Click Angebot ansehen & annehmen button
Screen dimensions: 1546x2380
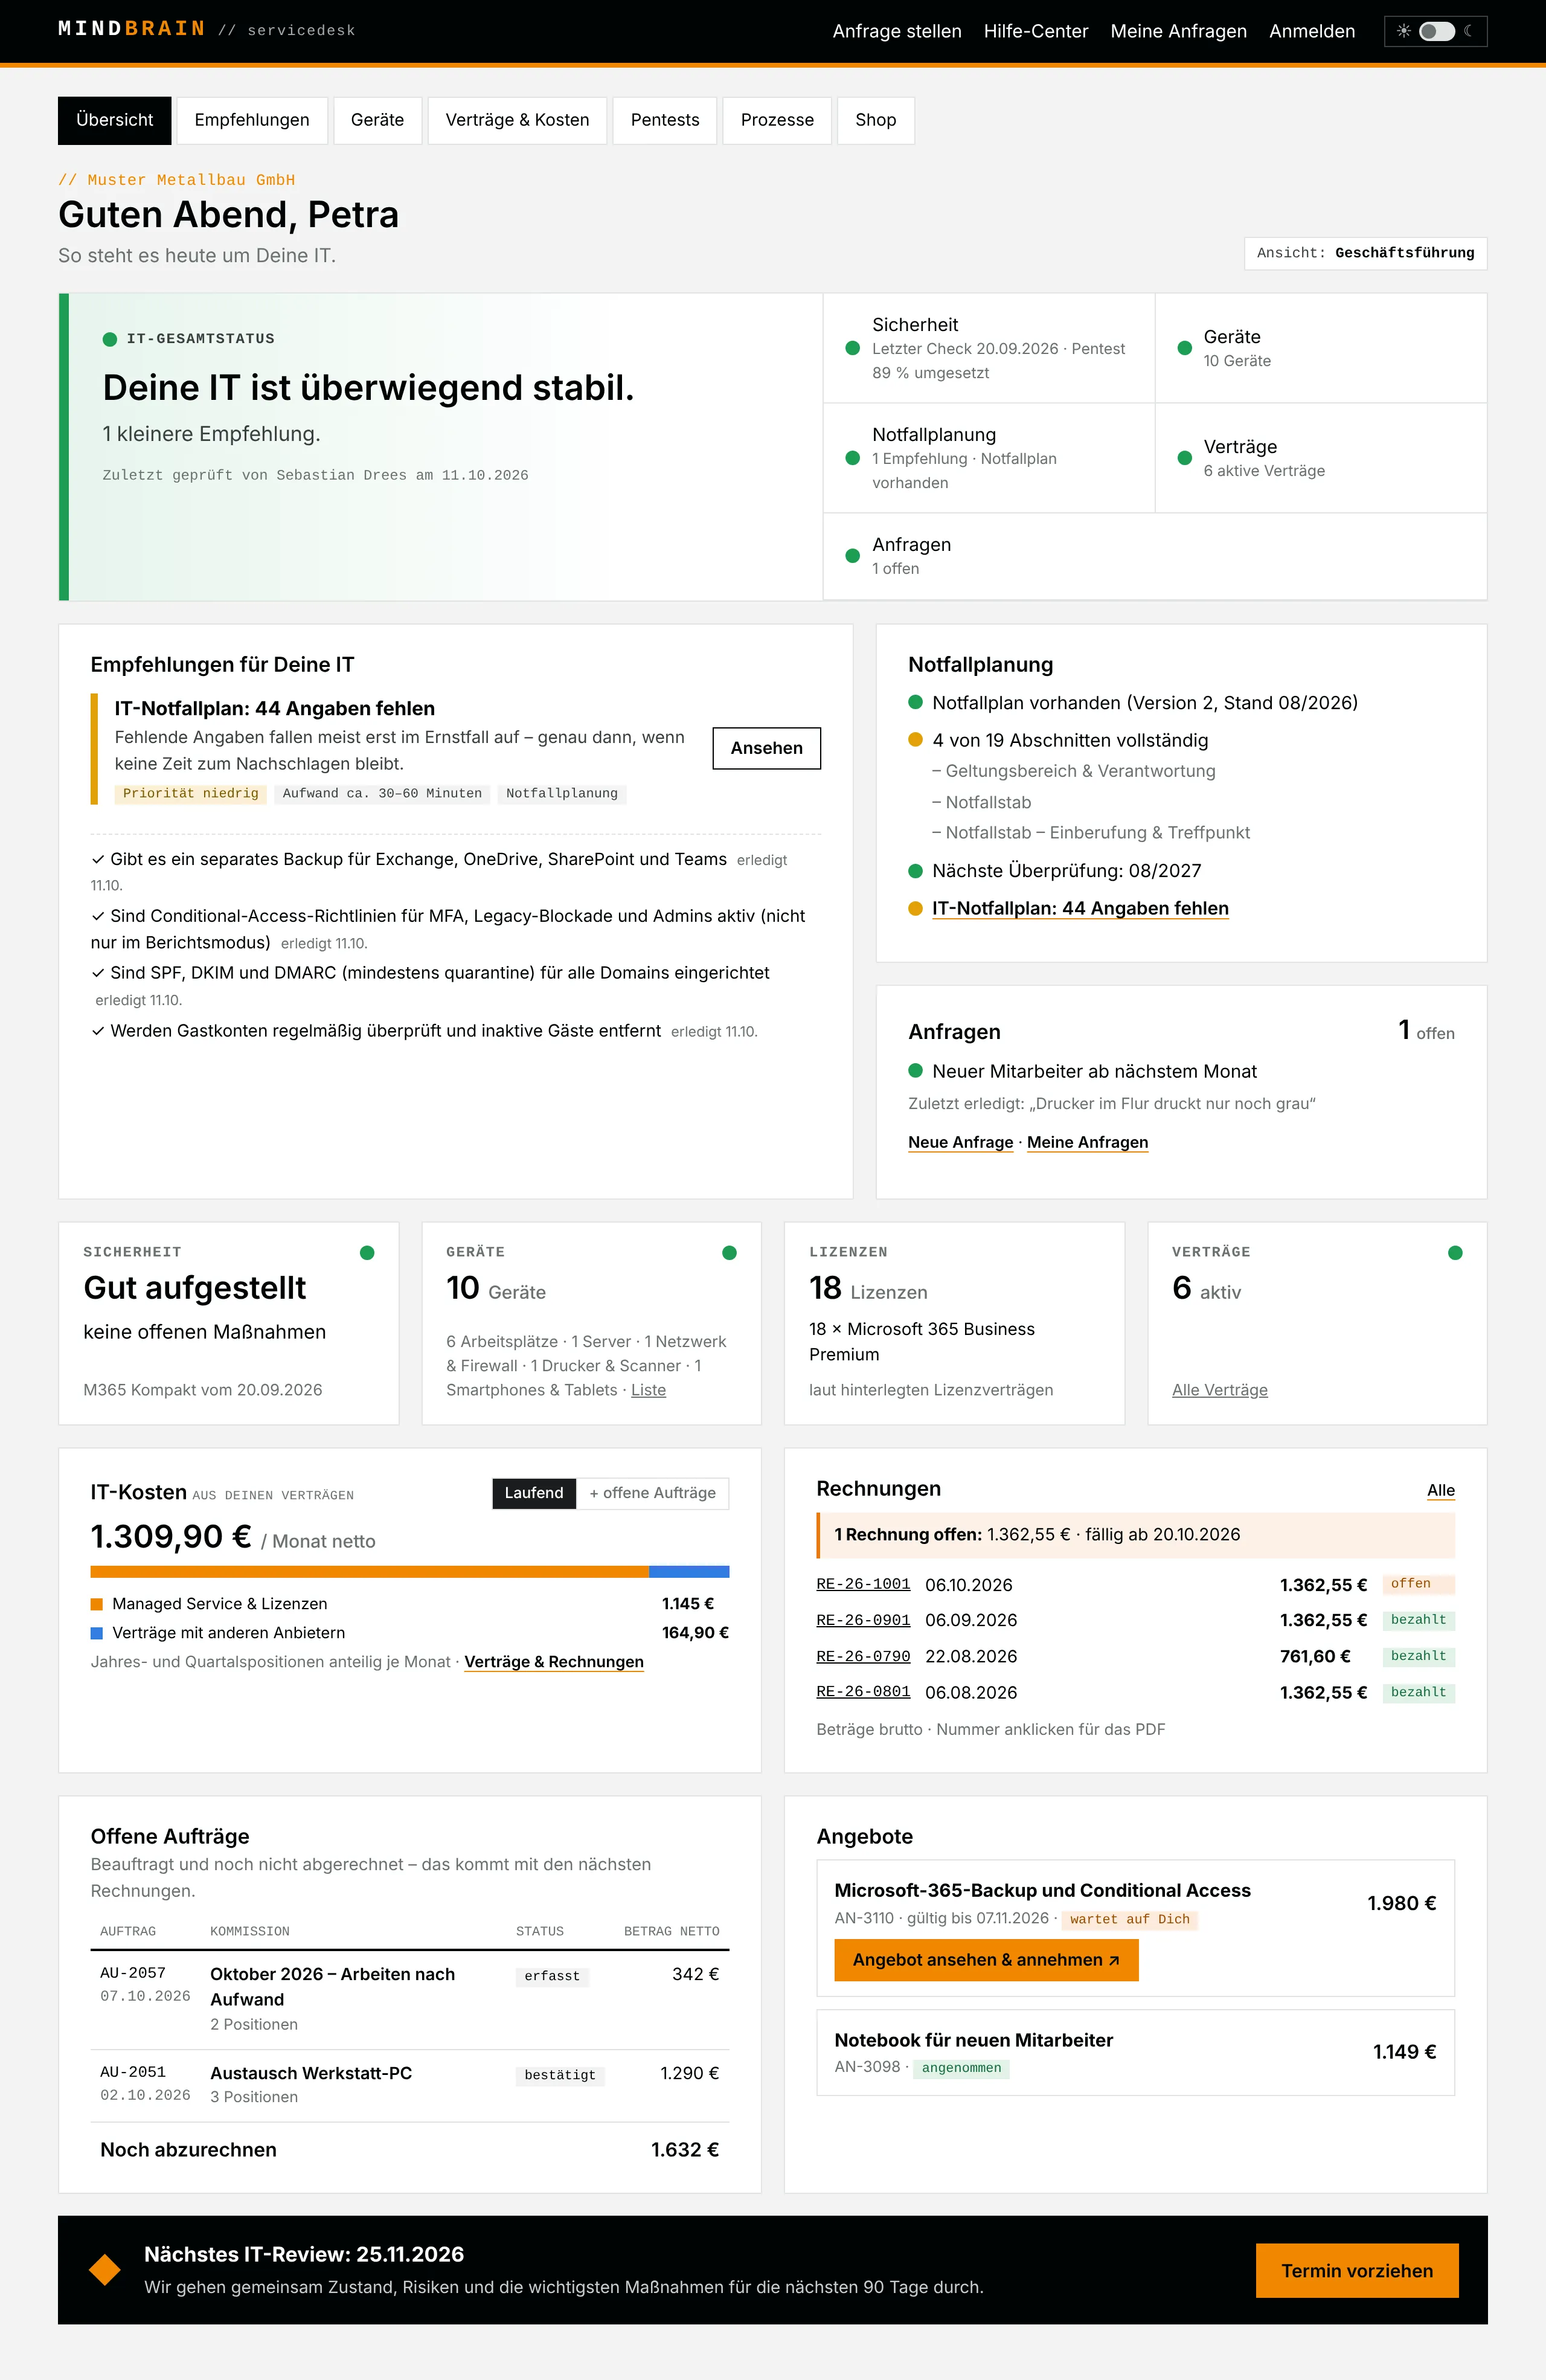[986, 1960]
